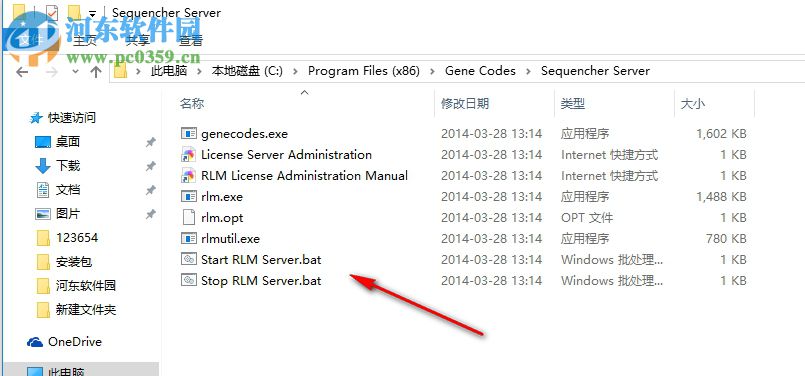This screenshot has height=376, width=805.
Task: Select the 123654 folder name in sidebar
Action: pos(77,238)
